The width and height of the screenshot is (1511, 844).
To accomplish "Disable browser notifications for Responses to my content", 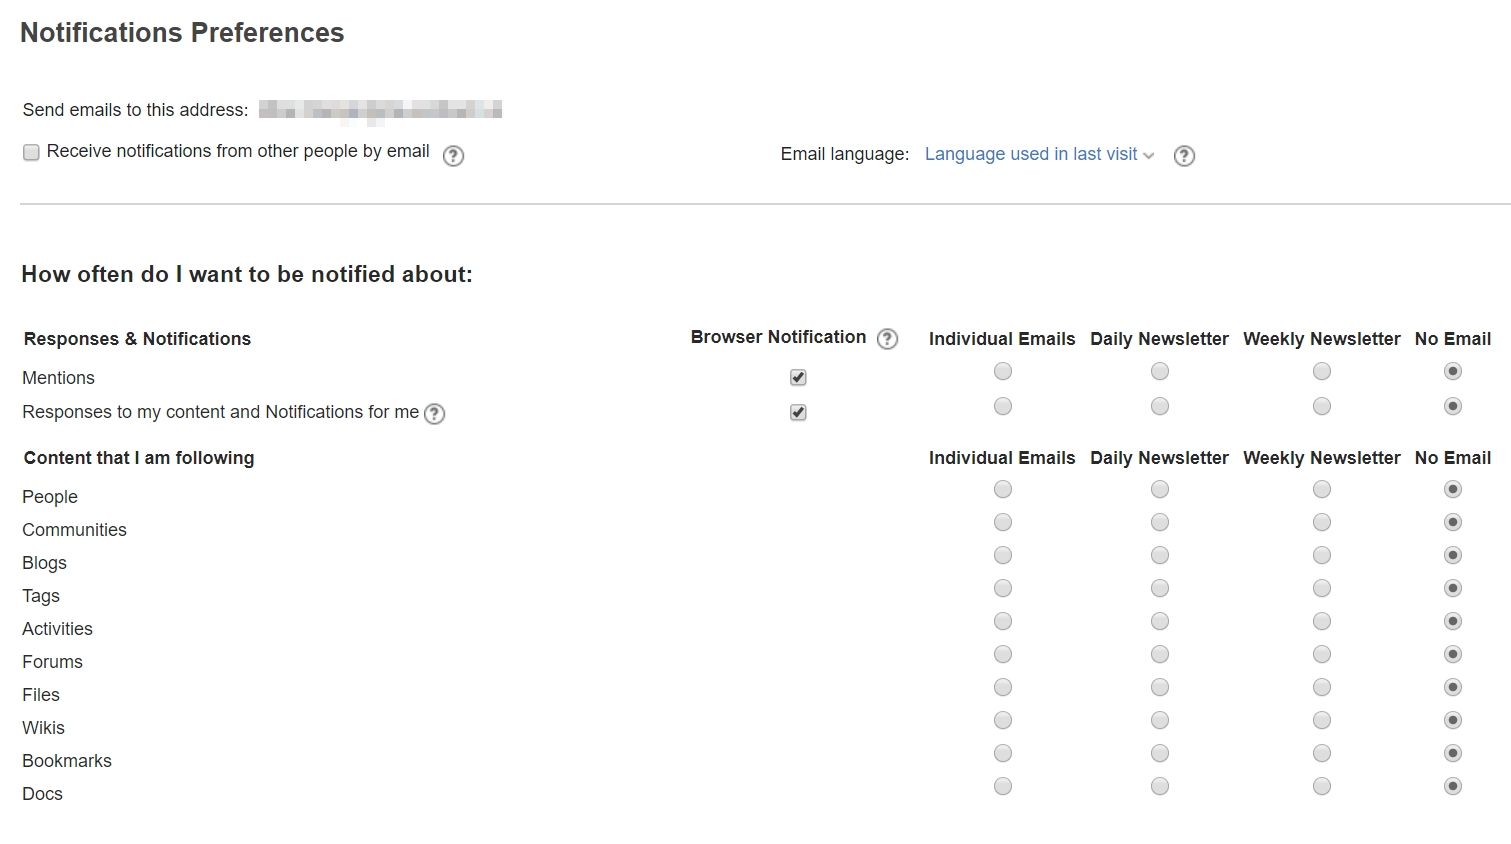I will pyautogui.click(x=797, y=411).
